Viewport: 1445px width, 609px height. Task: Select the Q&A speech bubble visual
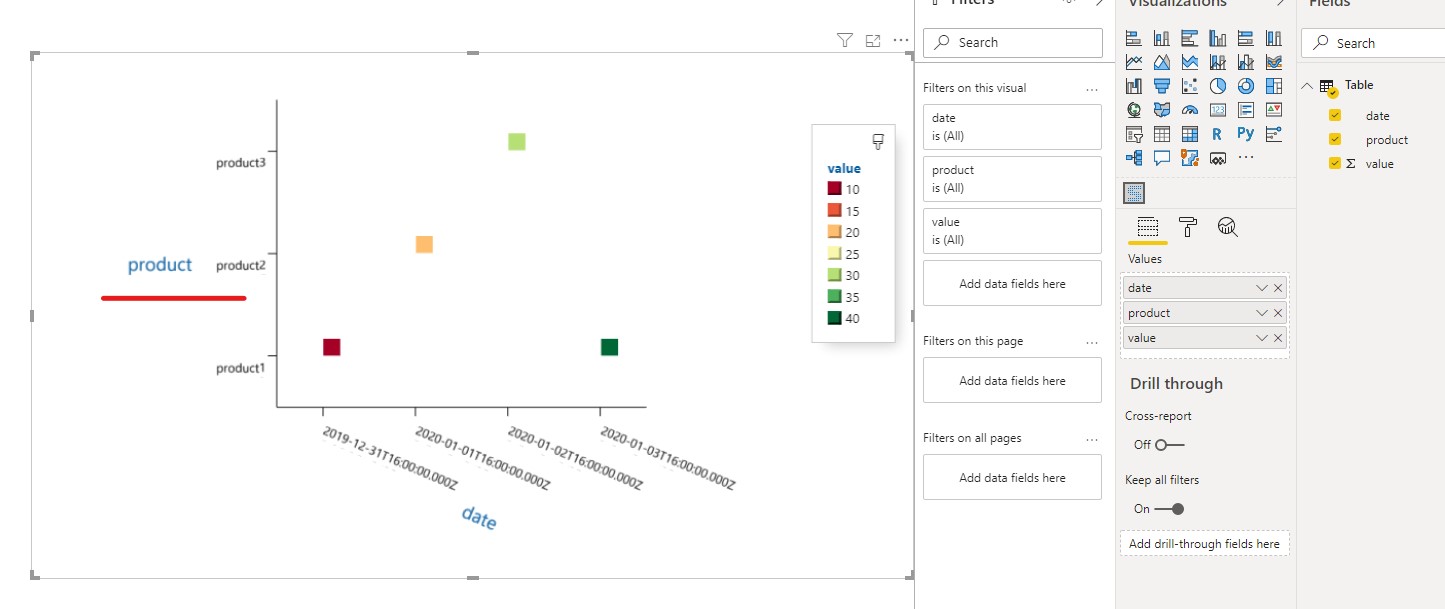click(x=1162, y=158)
